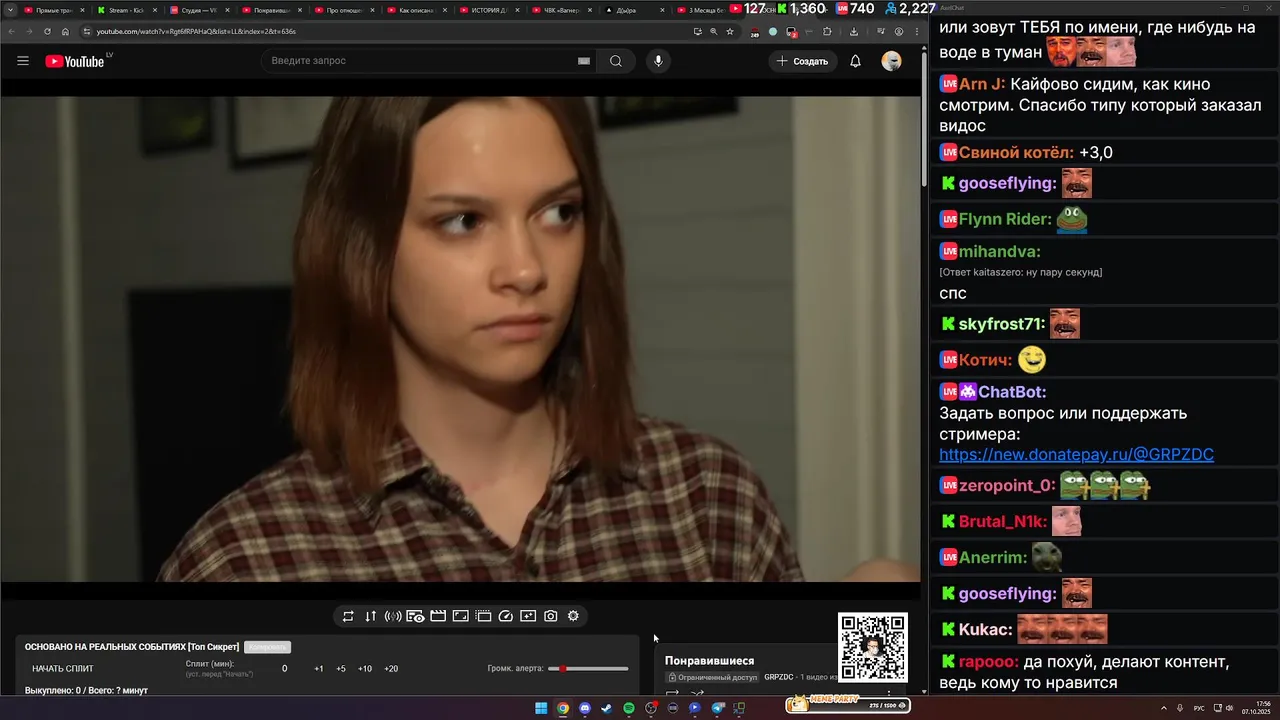Click the gray copy button beside the split title
The height and width of the screenshot is (720, 1280).
(267, 647)
